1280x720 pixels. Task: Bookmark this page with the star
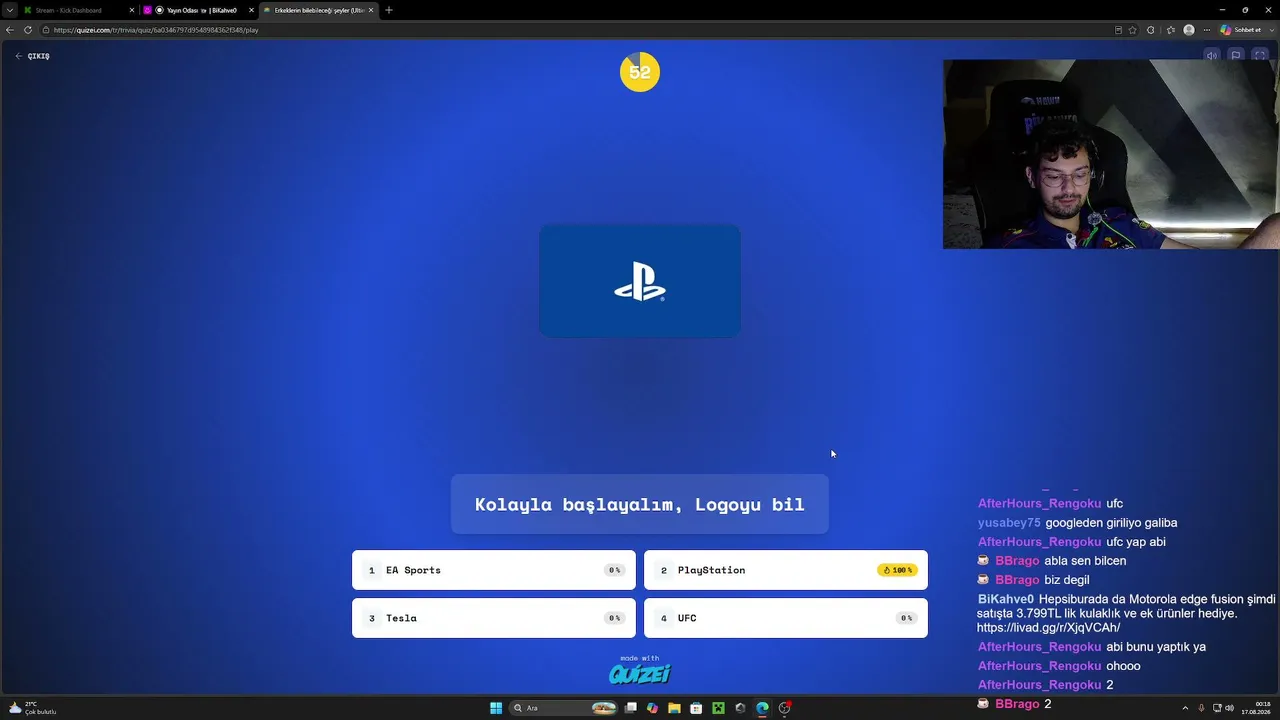(x=1133, y=30)
